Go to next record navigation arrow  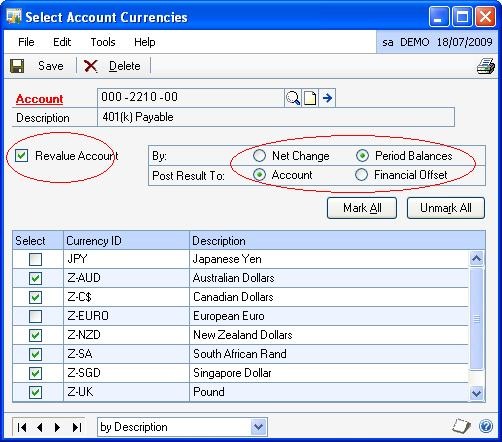coord(57,427)
